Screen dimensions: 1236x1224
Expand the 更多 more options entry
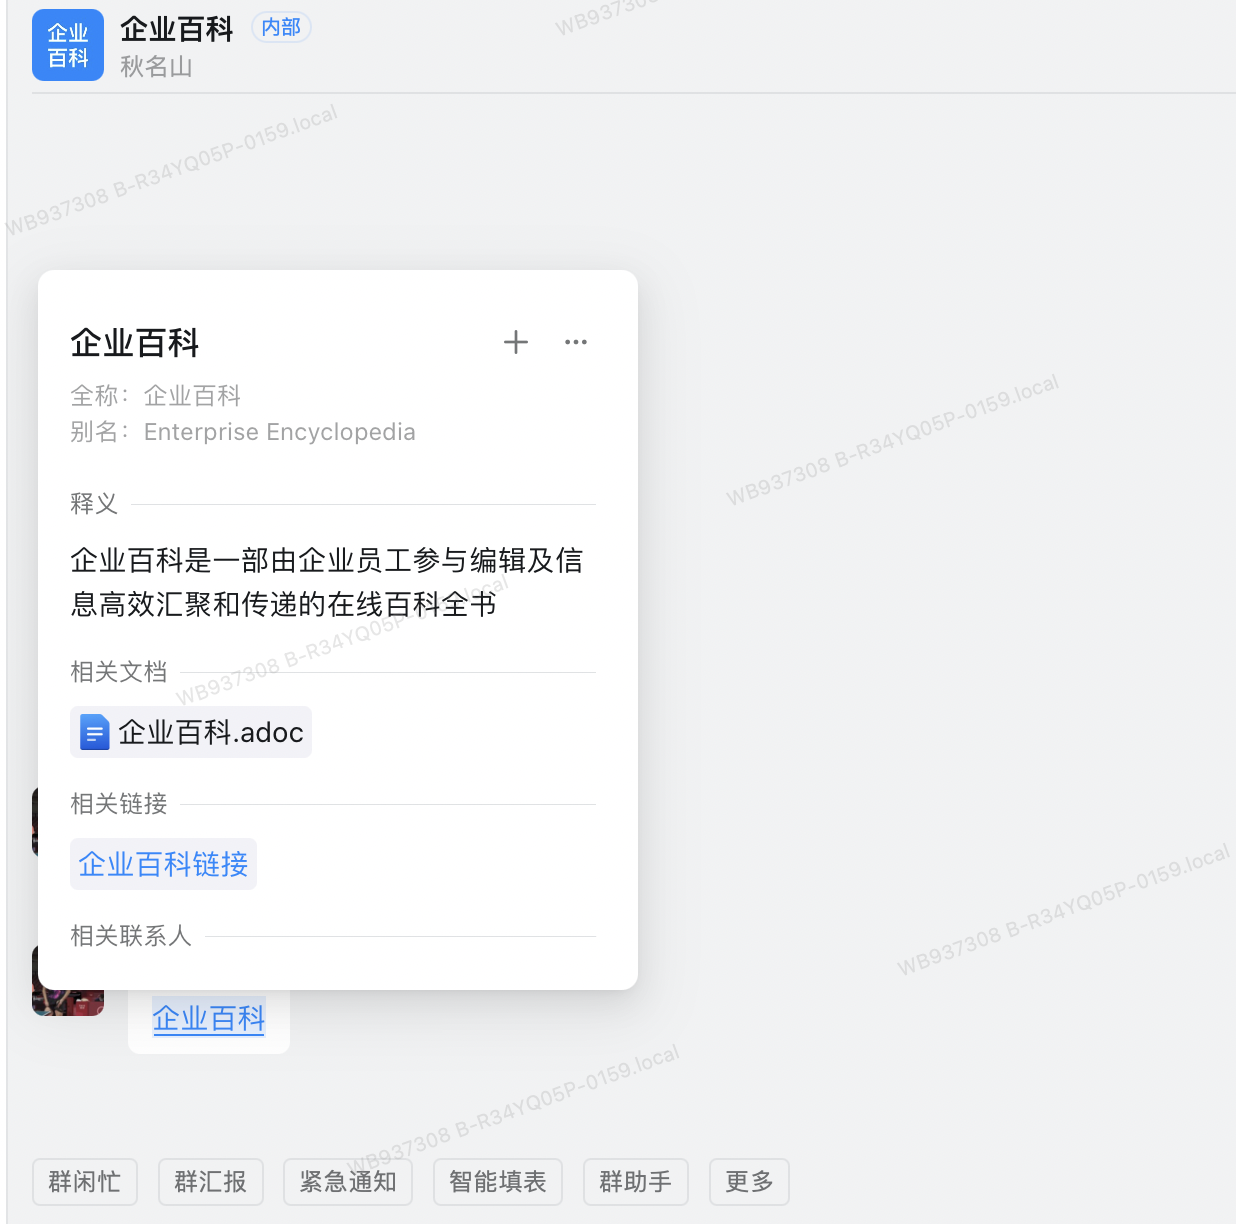pos(749,1181)
